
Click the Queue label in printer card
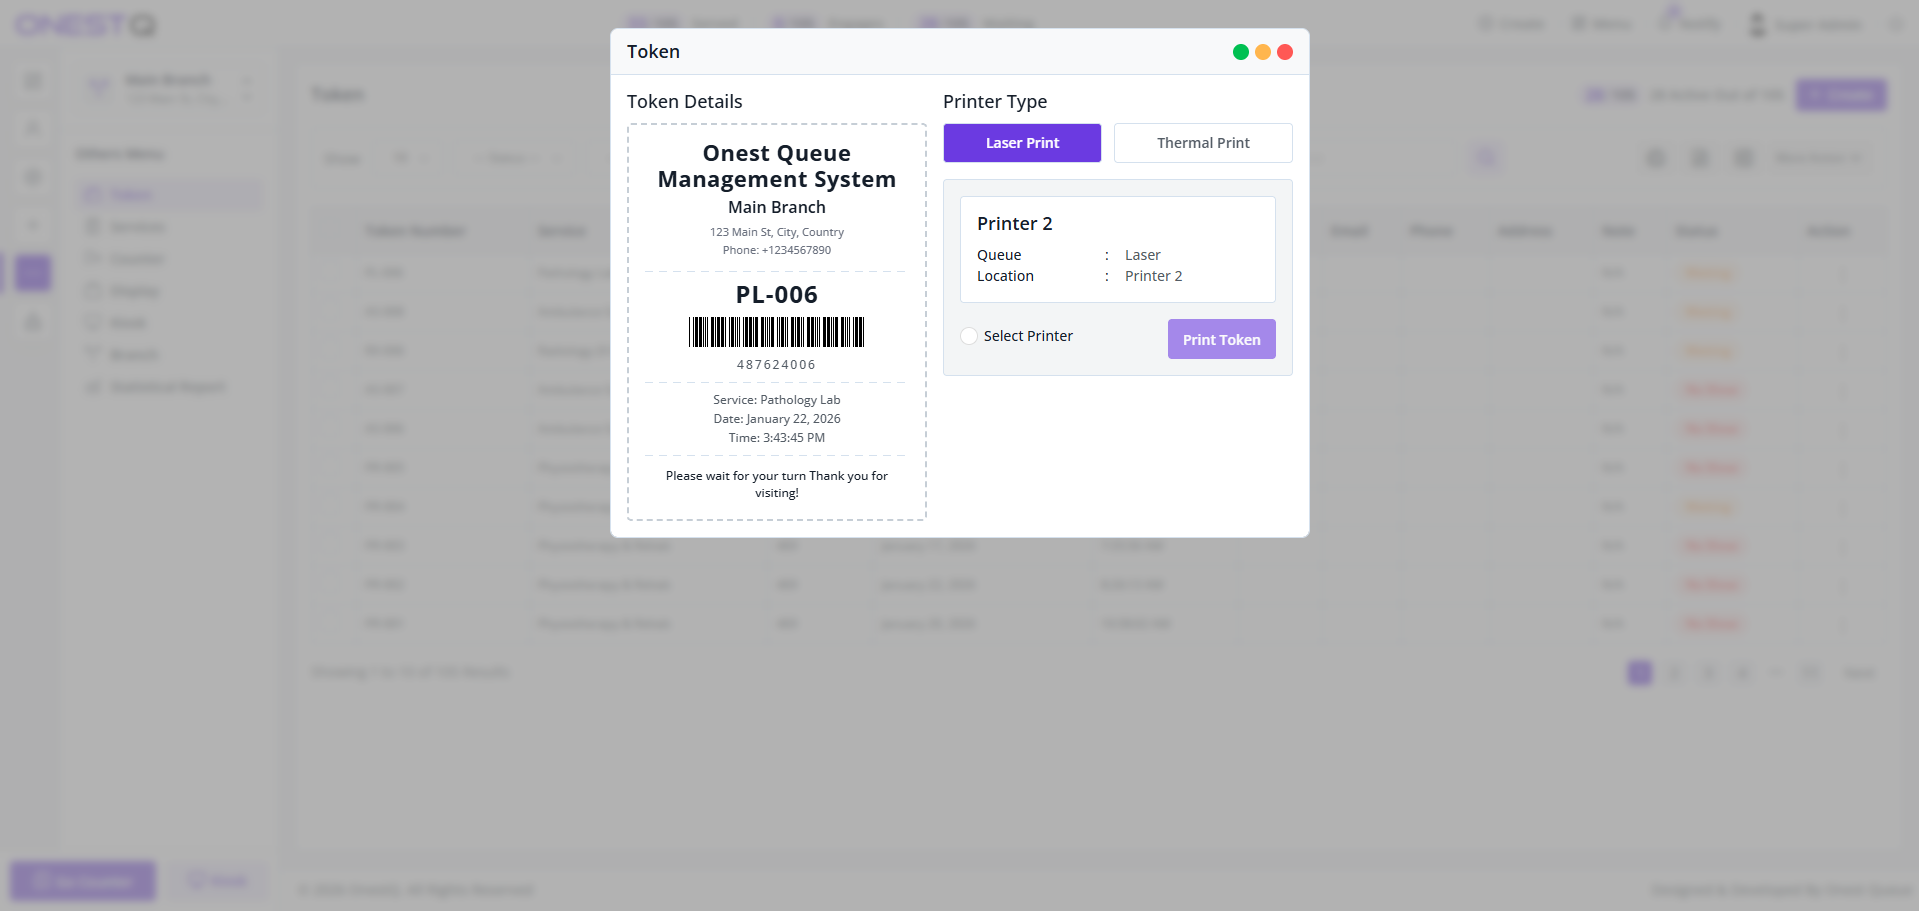(x=999, y=255)
